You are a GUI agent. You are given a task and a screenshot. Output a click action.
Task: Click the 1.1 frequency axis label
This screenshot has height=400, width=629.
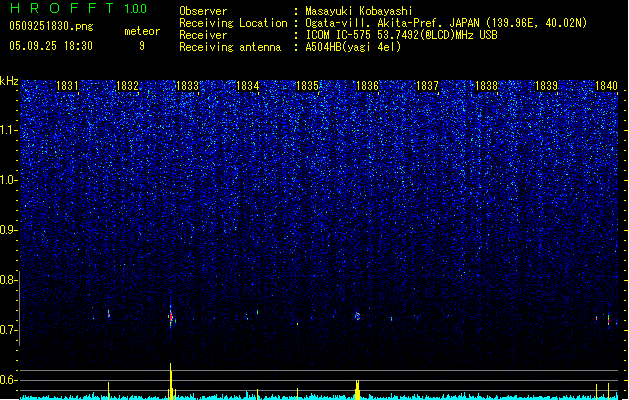[9, 130]
